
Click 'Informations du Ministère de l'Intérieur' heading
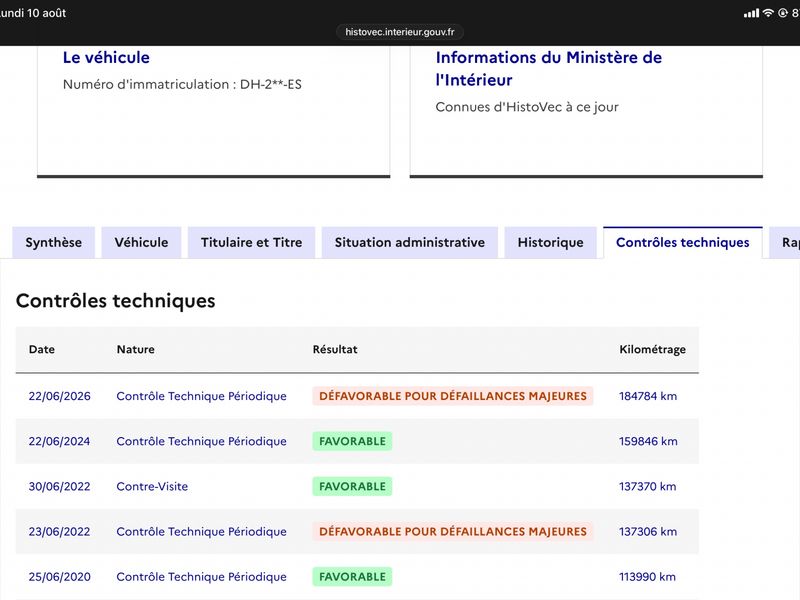[548, 68]
